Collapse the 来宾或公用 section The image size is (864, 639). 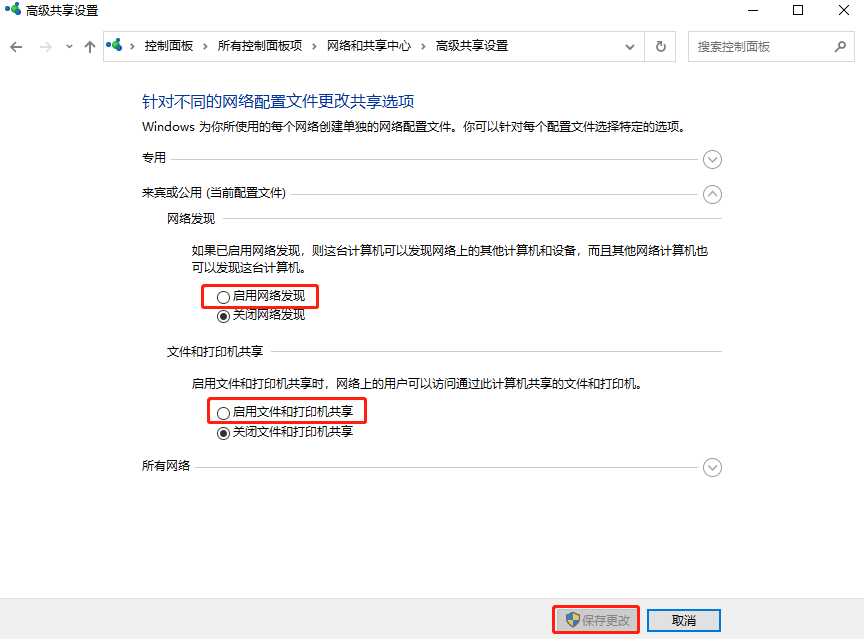tap(712, 195)
